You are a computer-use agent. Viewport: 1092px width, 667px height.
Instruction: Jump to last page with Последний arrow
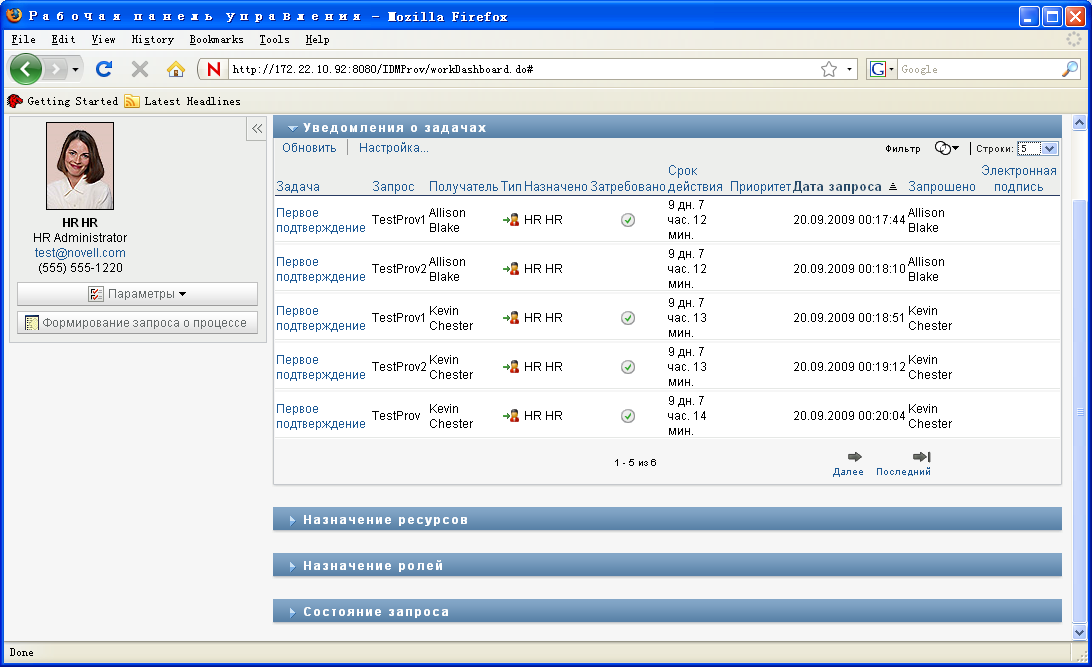point(921,457)
